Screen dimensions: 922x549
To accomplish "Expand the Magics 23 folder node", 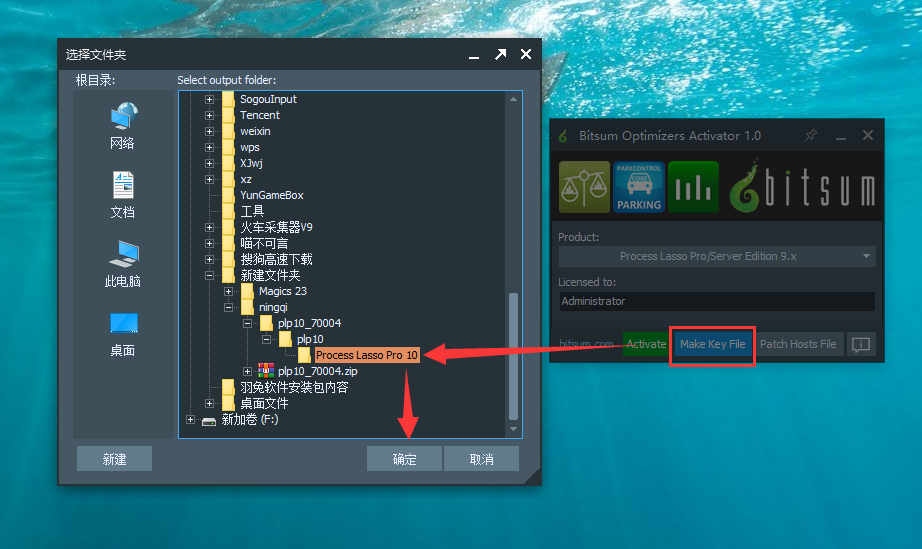I will tap(228, 291).
